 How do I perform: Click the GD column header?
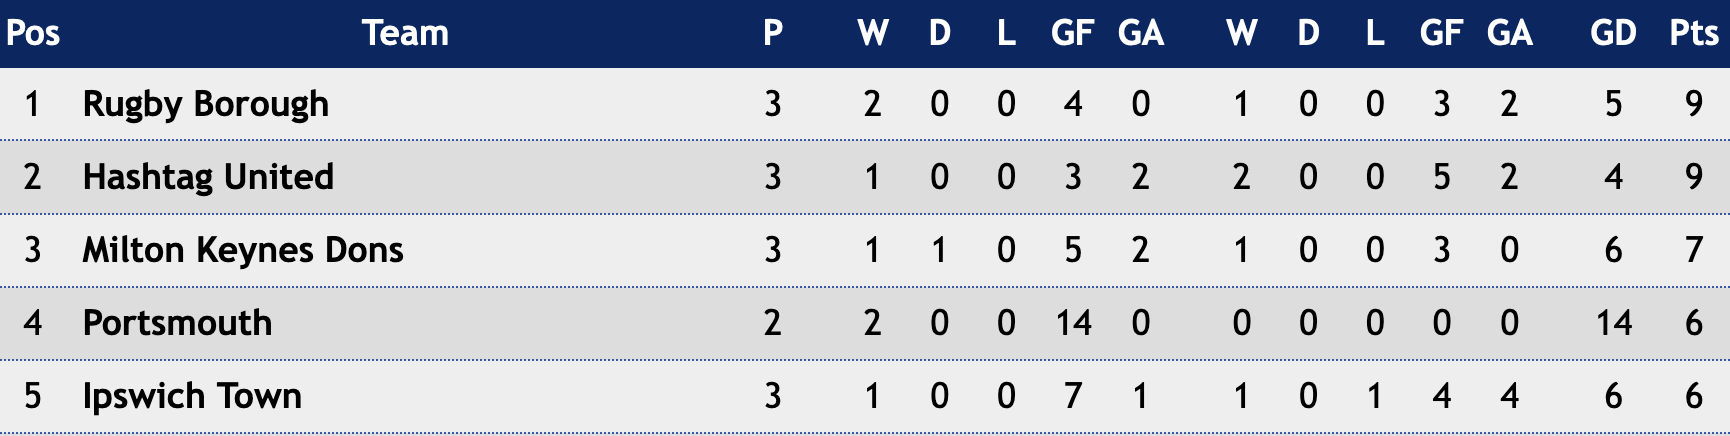[x=1613, y=33]
